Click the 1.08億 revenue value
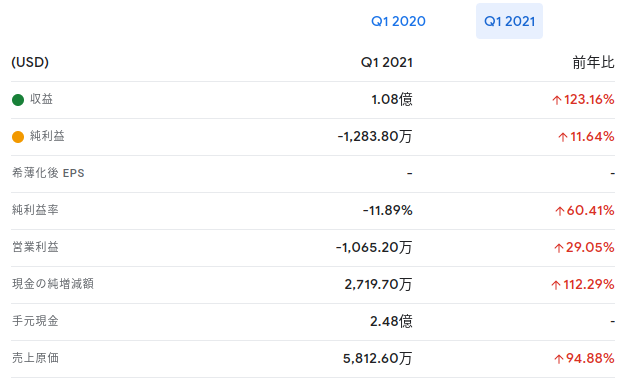This screenshot has height=384, width=627. [x=392, y=99]
